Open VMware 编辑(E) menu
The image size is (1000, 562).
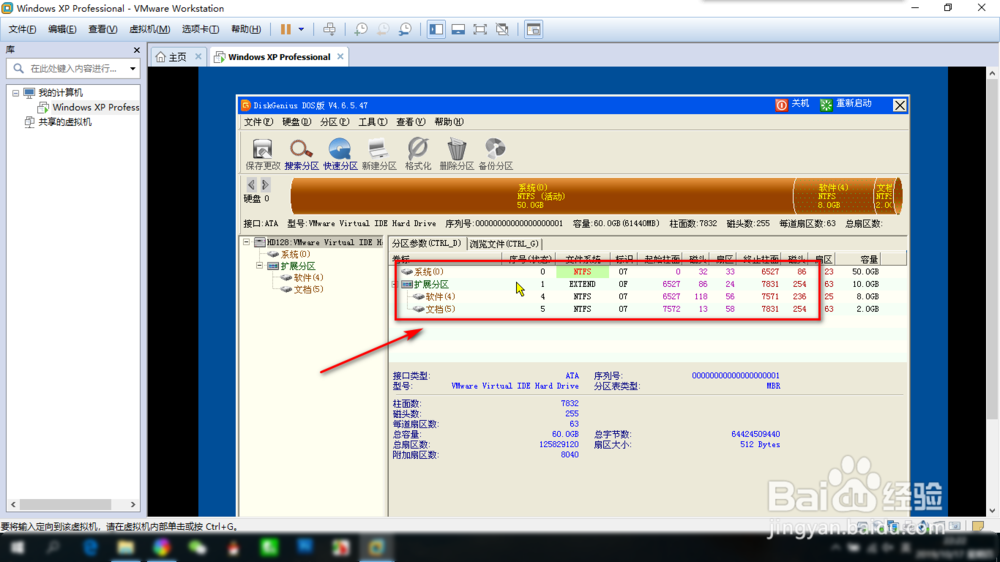62,29
